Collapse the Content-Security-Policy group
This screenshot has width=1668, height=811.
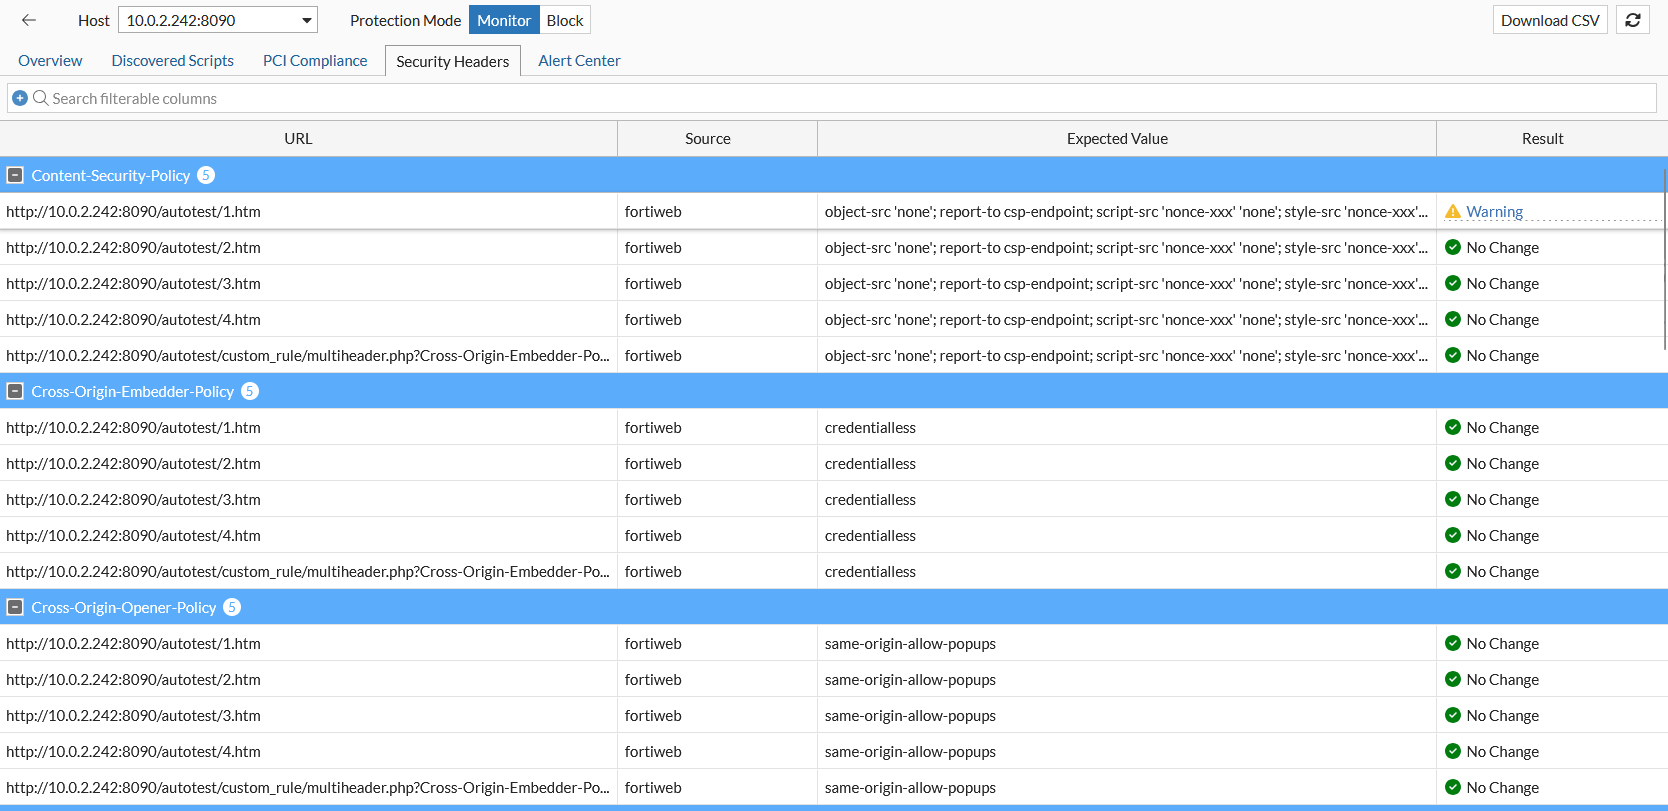(x=15, y=175)
